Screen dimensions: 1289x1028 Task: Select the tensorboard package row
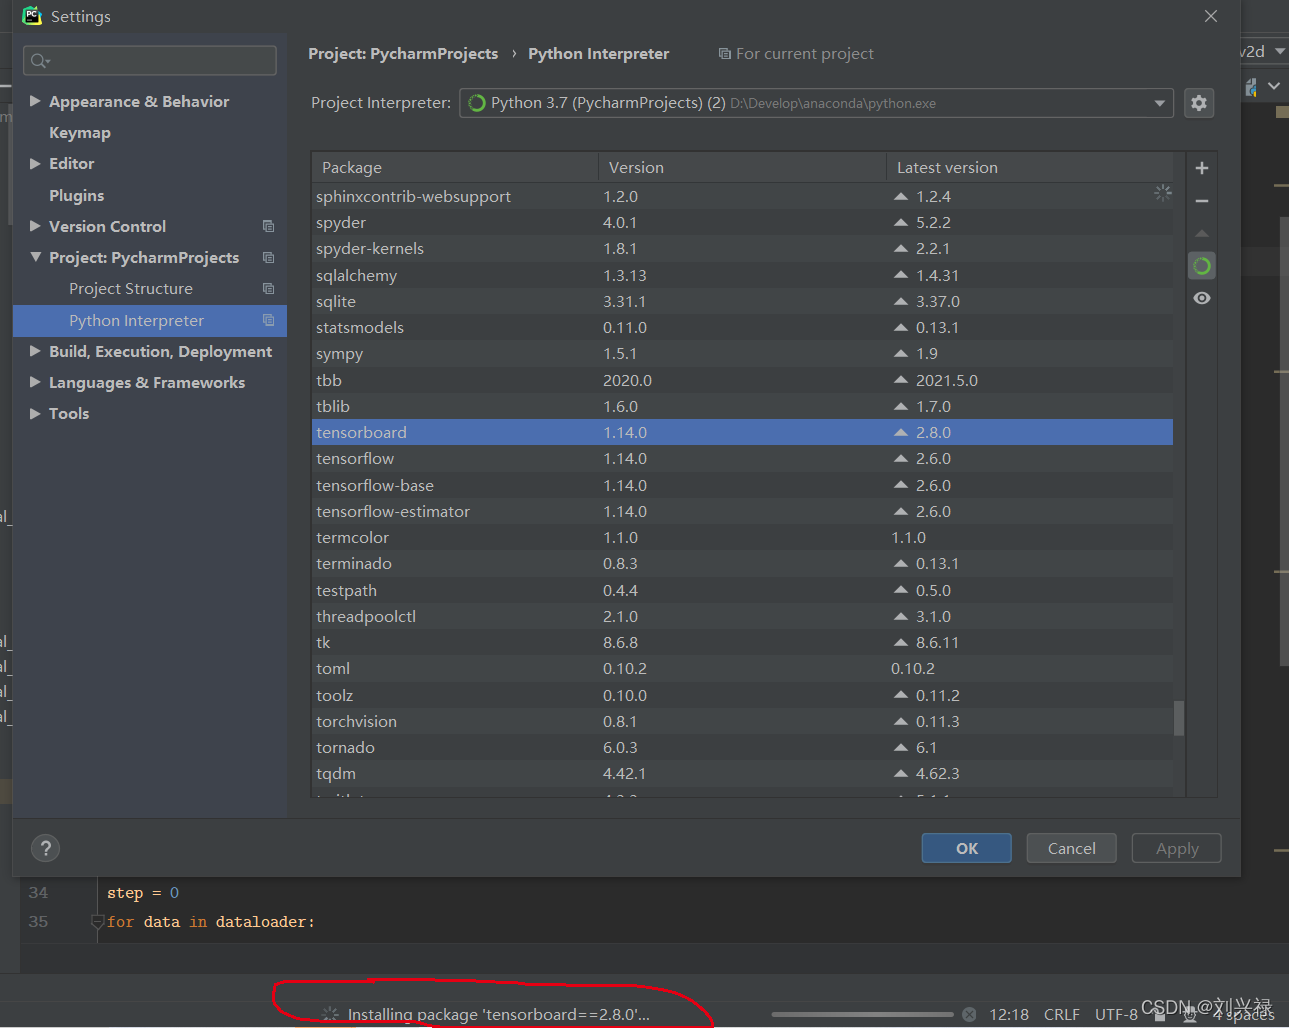[x=742, y=432]
